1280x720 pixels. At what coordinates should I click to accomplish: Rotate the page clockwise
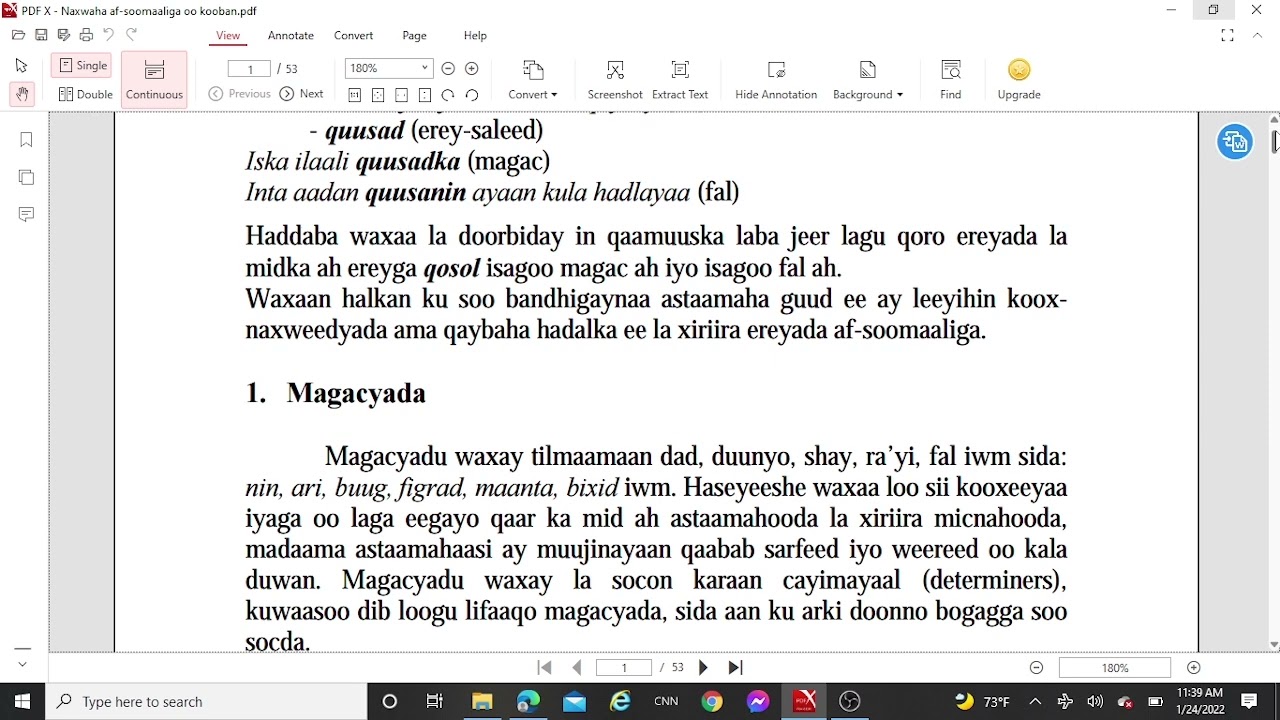click(x=448, y=95)
